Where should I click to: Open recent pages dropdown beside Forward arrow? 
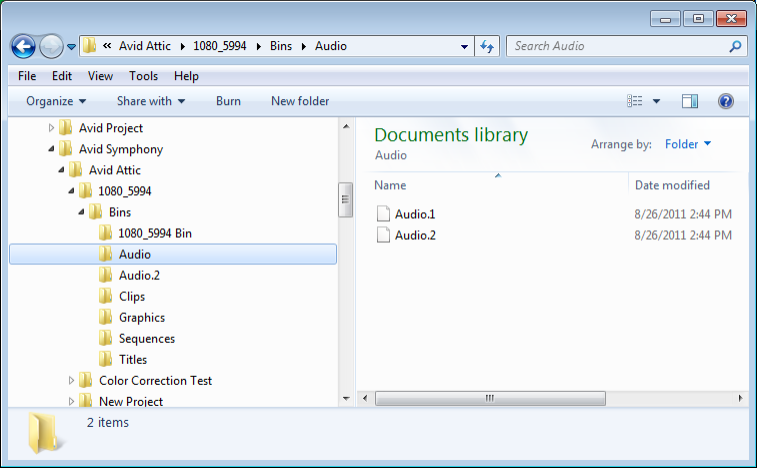point(71,47)
